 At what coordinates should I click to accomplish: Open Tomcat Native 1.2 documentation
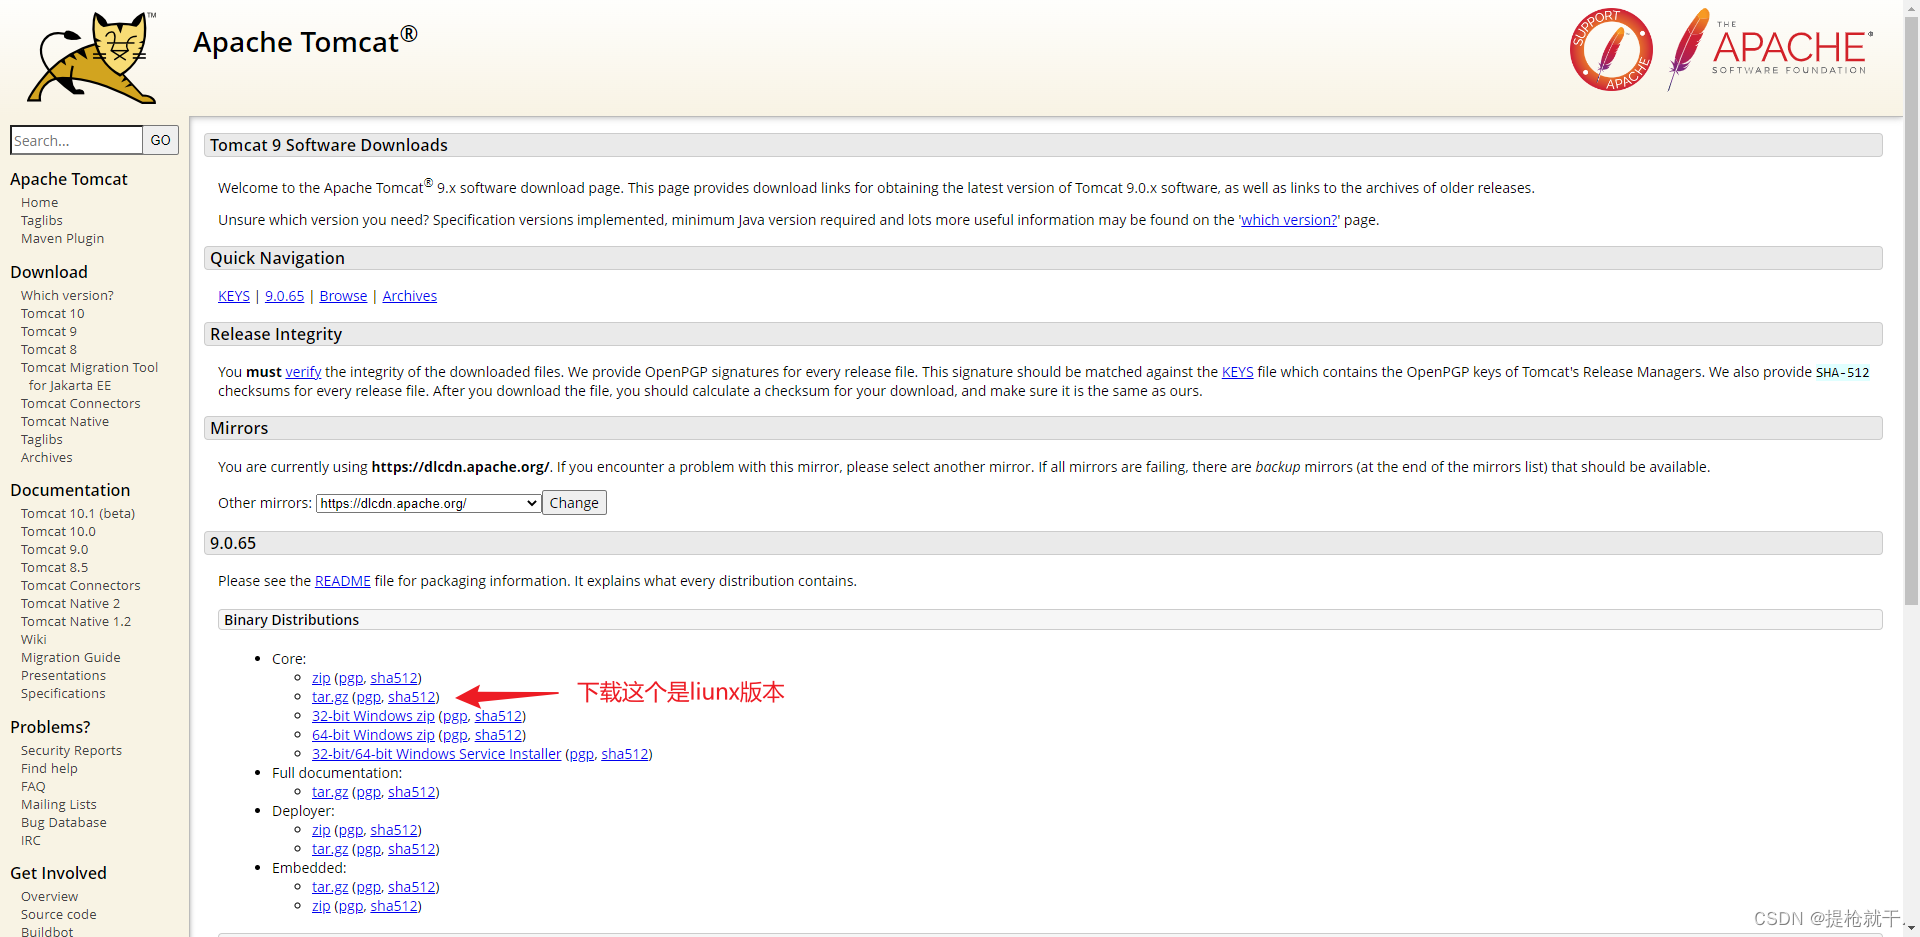[x=76, y=622]
